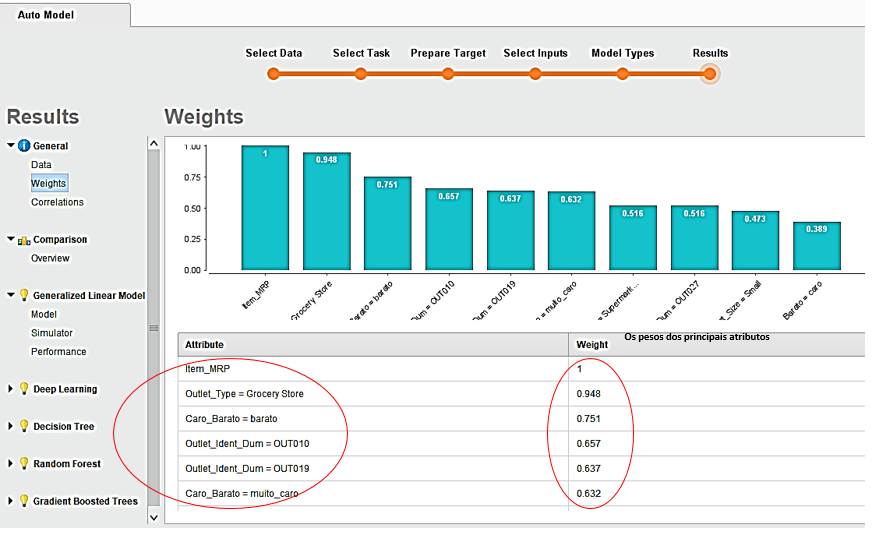Go to the Model Types step
This screenshot has width=874, height=540.
tap(623, 74)
